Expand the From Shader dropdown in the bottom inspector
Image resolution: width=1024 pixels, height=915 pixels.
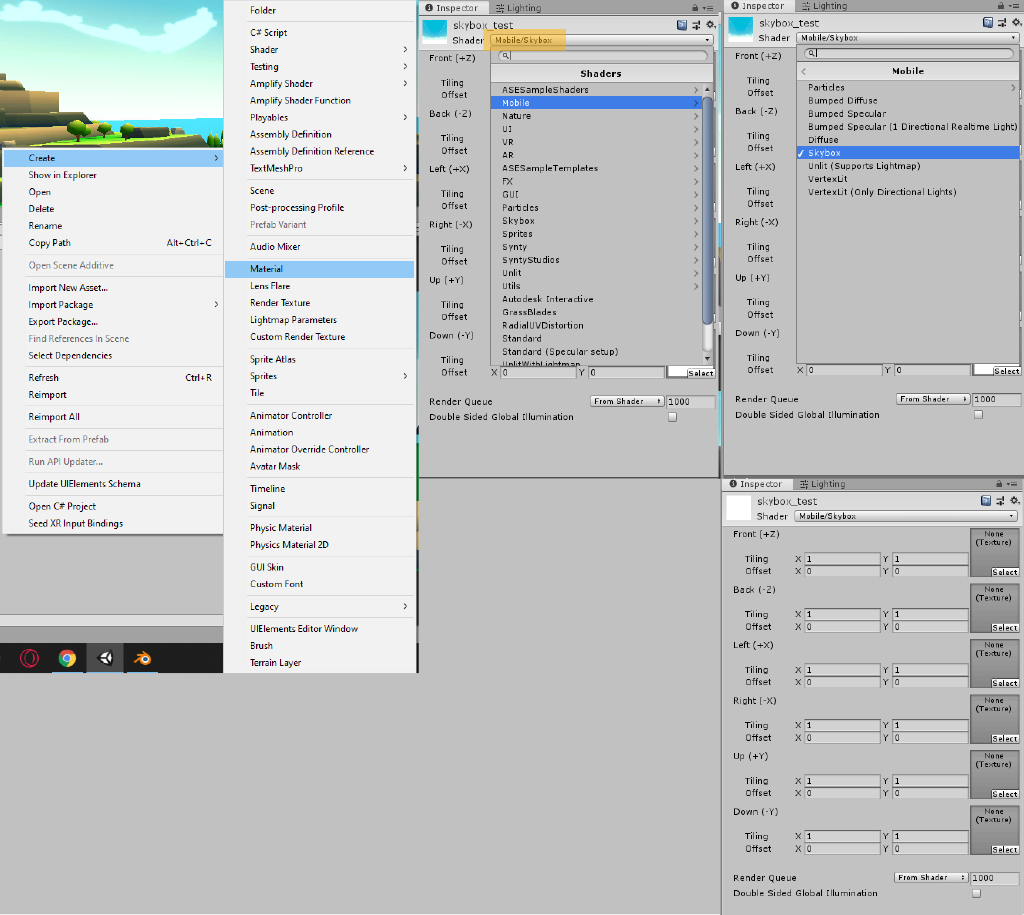932,878
